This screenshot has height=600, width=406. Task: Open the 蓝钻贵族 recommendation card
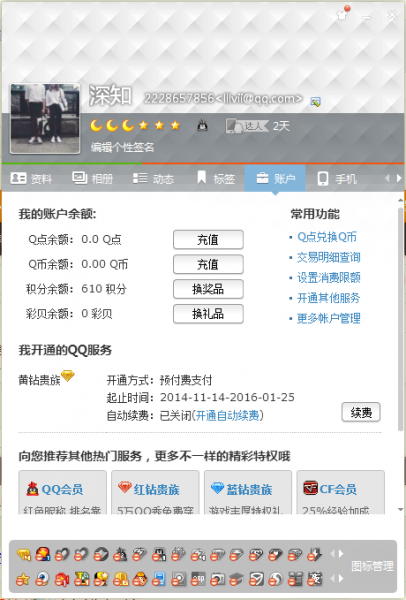(x=248, y=492)
